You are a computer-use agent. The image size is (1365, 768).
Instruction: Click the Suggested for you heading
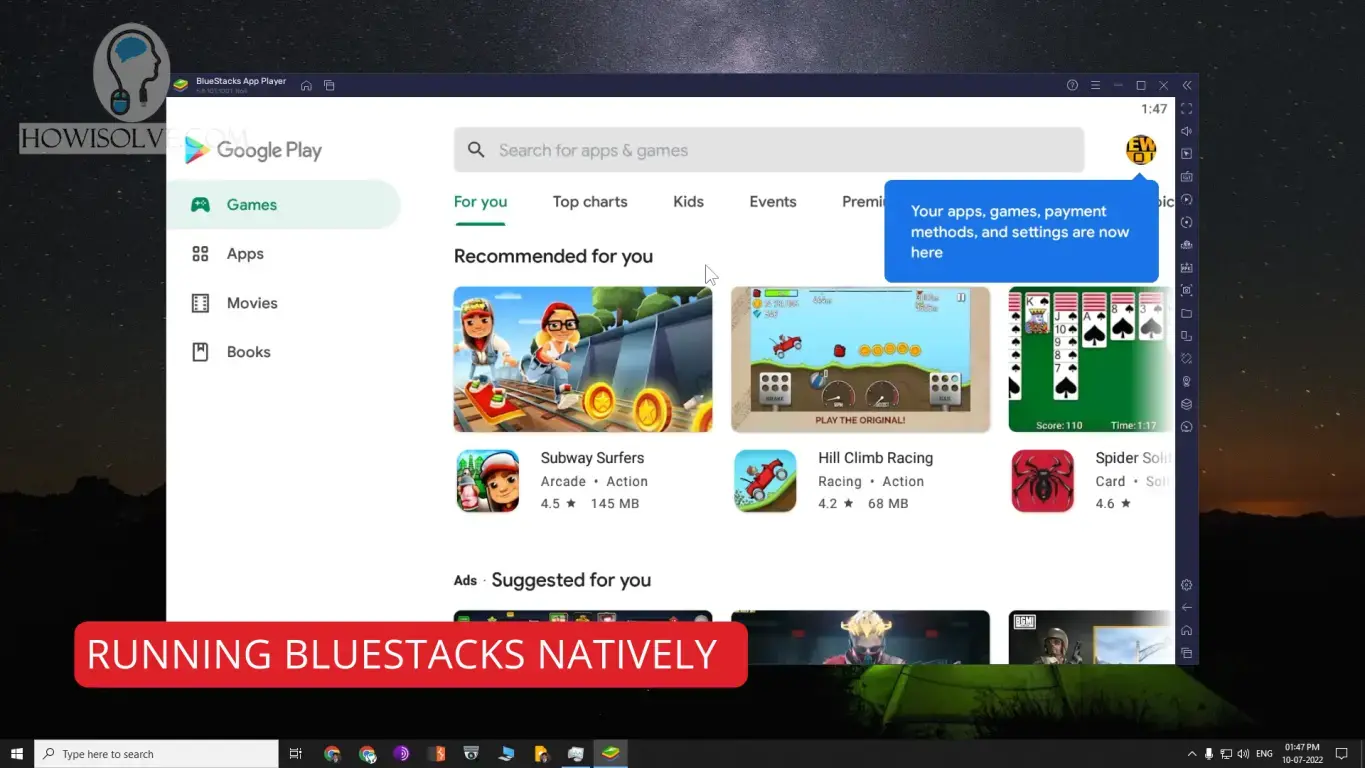(x=571, y=580)
